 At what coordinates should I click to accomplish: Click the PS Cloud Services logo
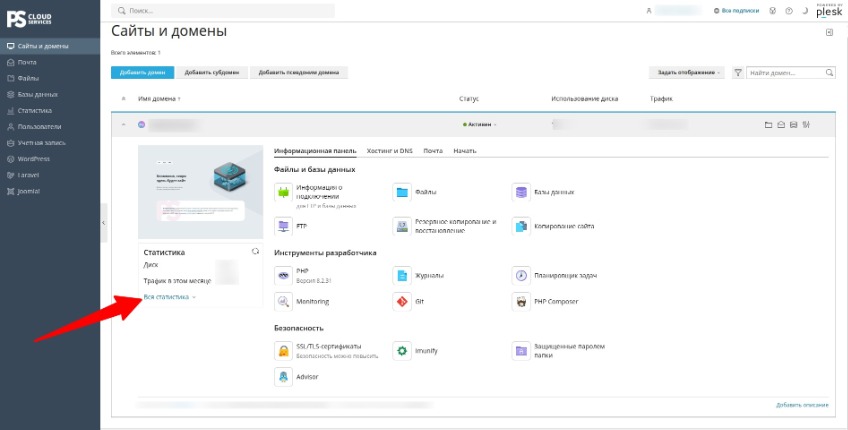coord(29,19)
